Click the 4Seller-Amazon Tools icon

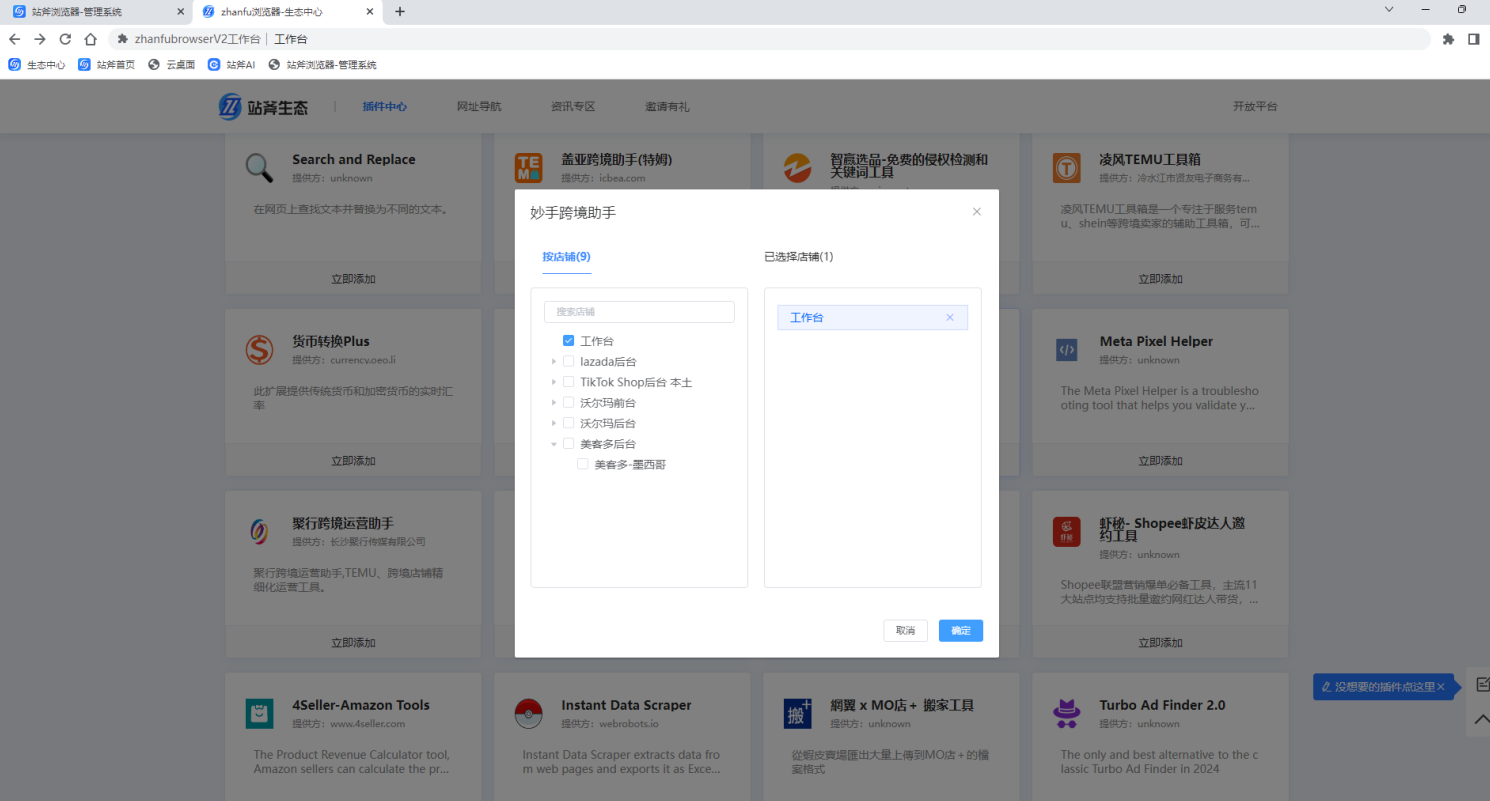tap(260, 714)
